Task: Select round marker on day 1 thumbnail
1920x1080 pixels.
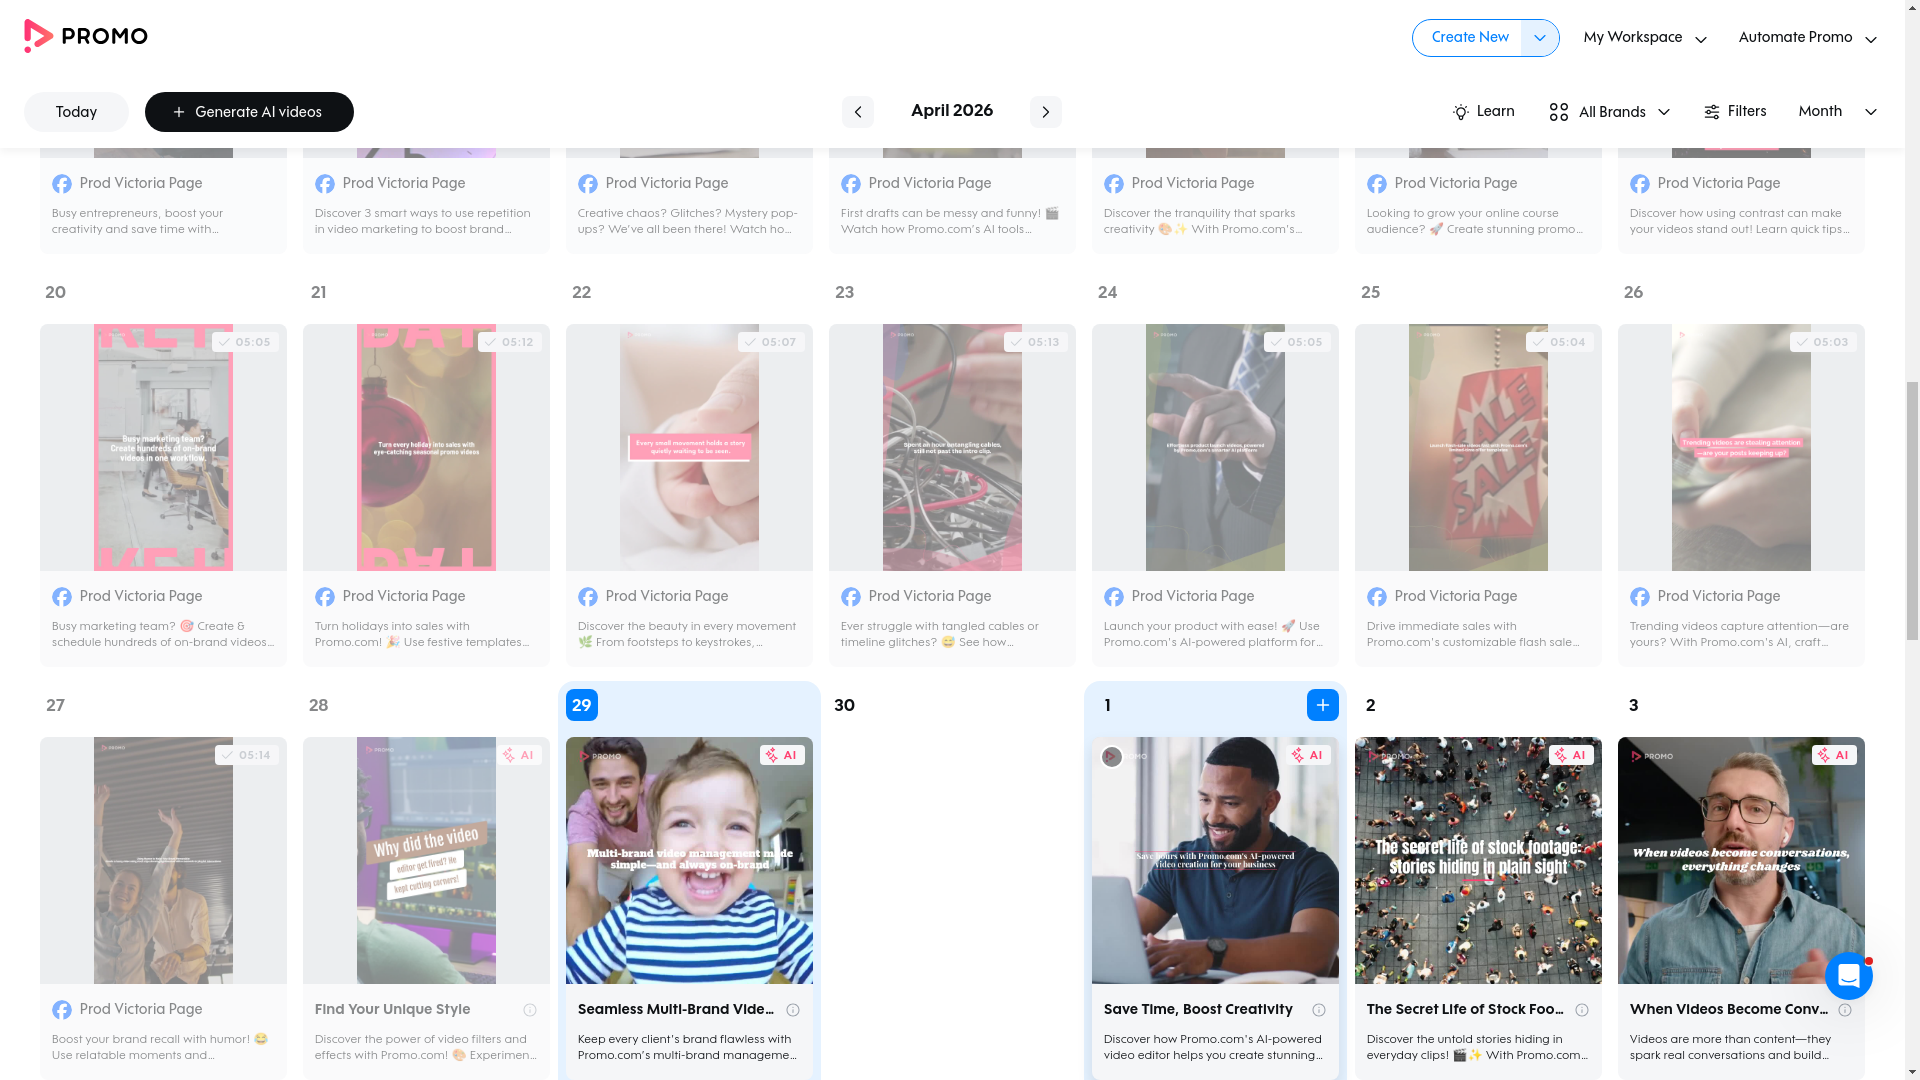Action: (1111, 757)
